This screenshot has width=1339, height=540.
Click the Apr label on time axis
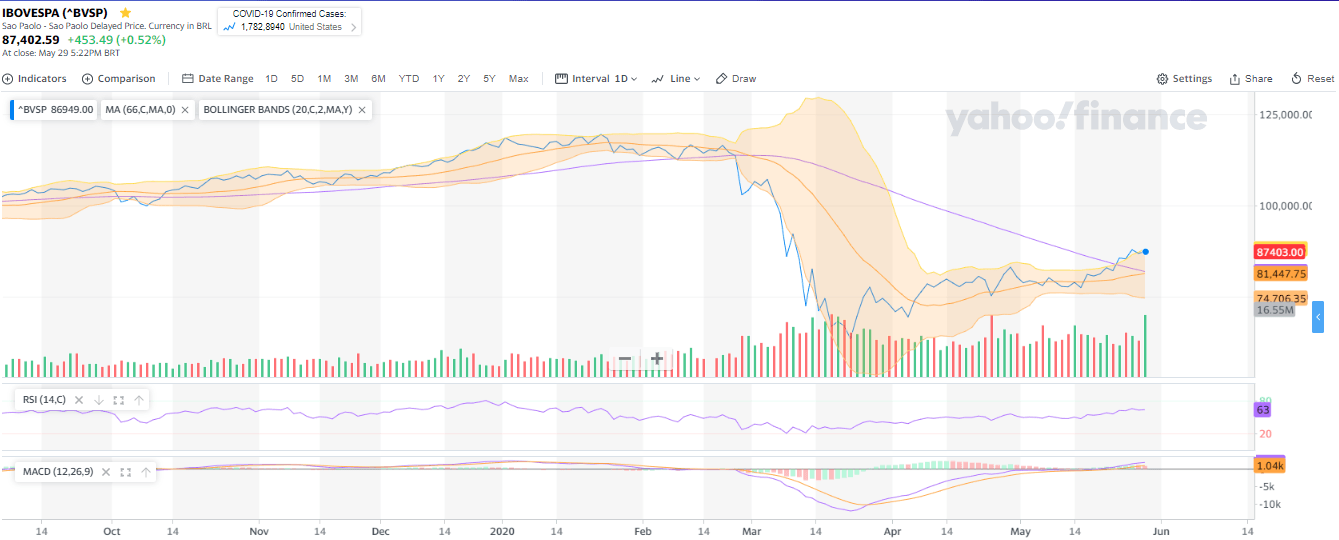coord(894,531)
